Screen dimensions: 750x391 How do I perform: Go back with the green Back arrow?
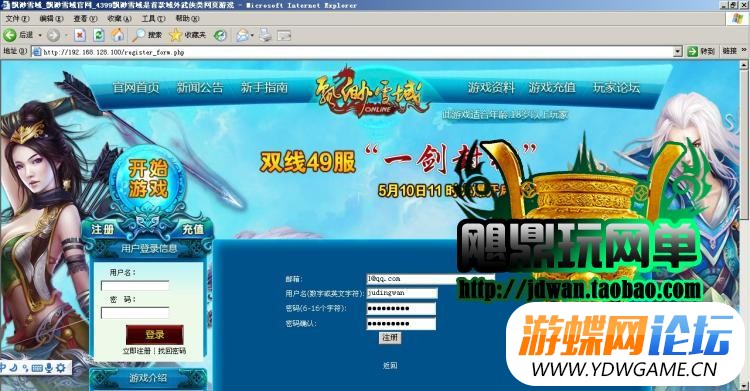click(x=10, y=35)
